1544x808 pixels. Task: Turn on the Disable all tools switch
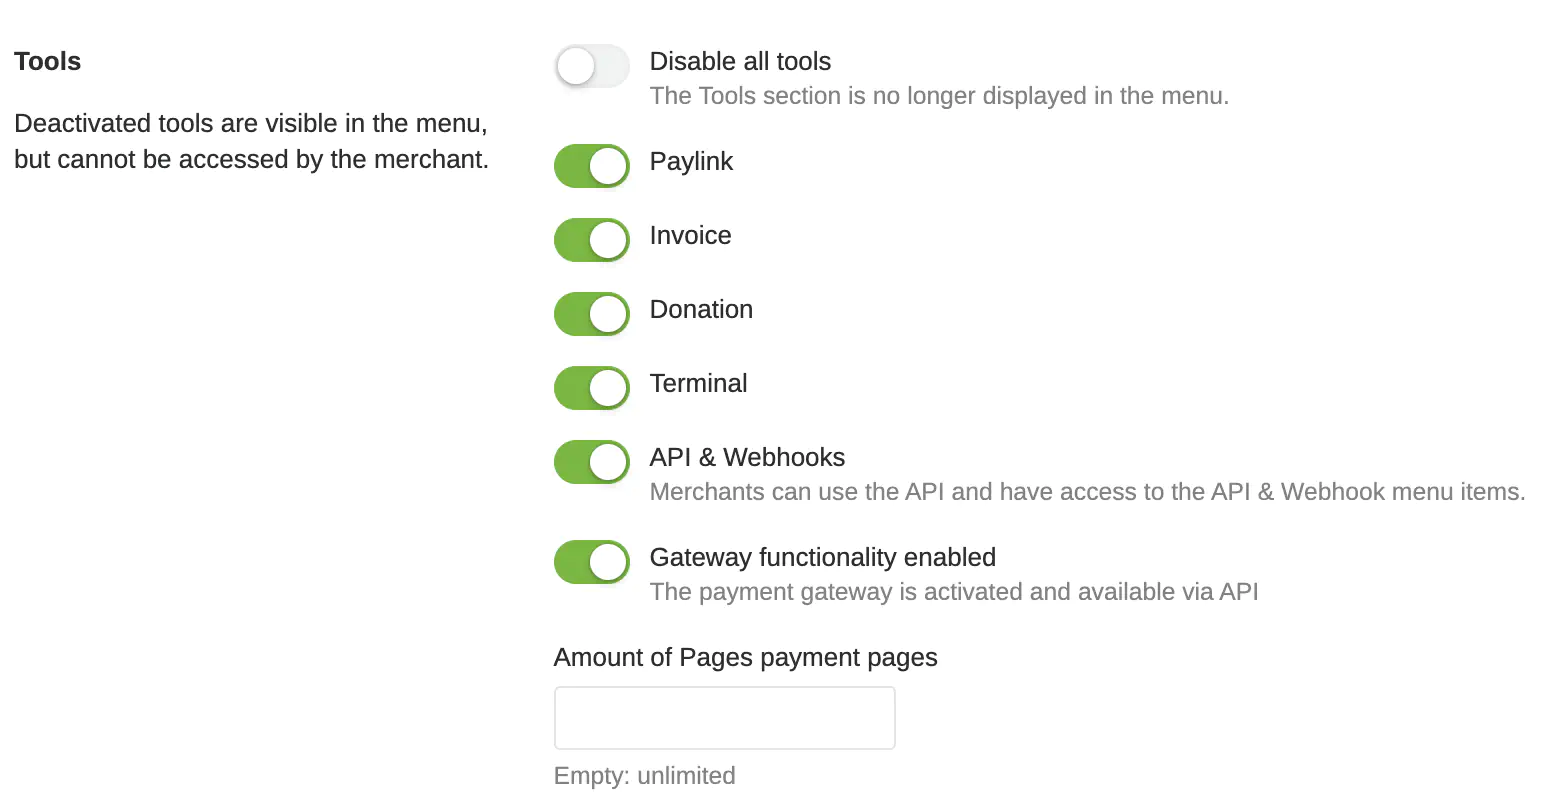[x=592, y=66]
